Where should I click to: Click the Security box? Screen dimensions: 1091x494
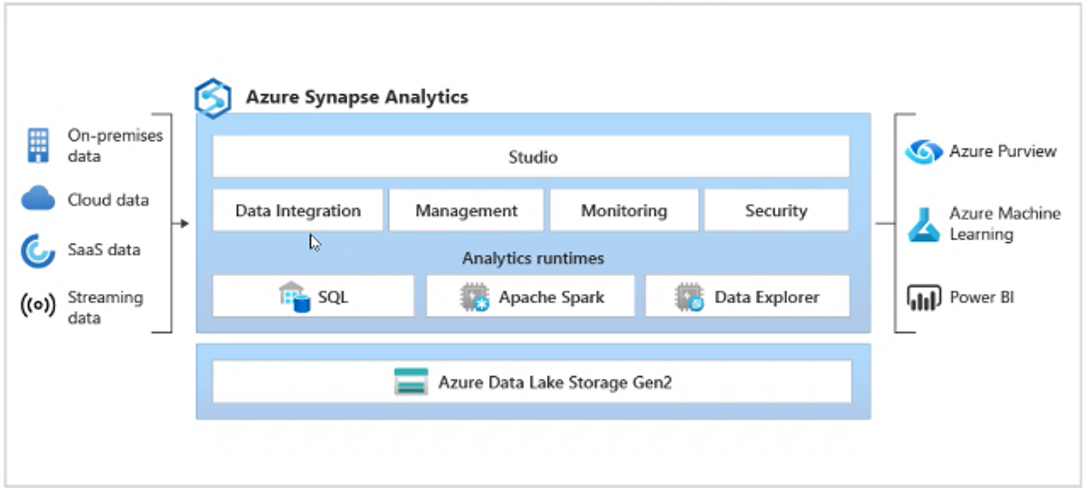pos(776,211)
